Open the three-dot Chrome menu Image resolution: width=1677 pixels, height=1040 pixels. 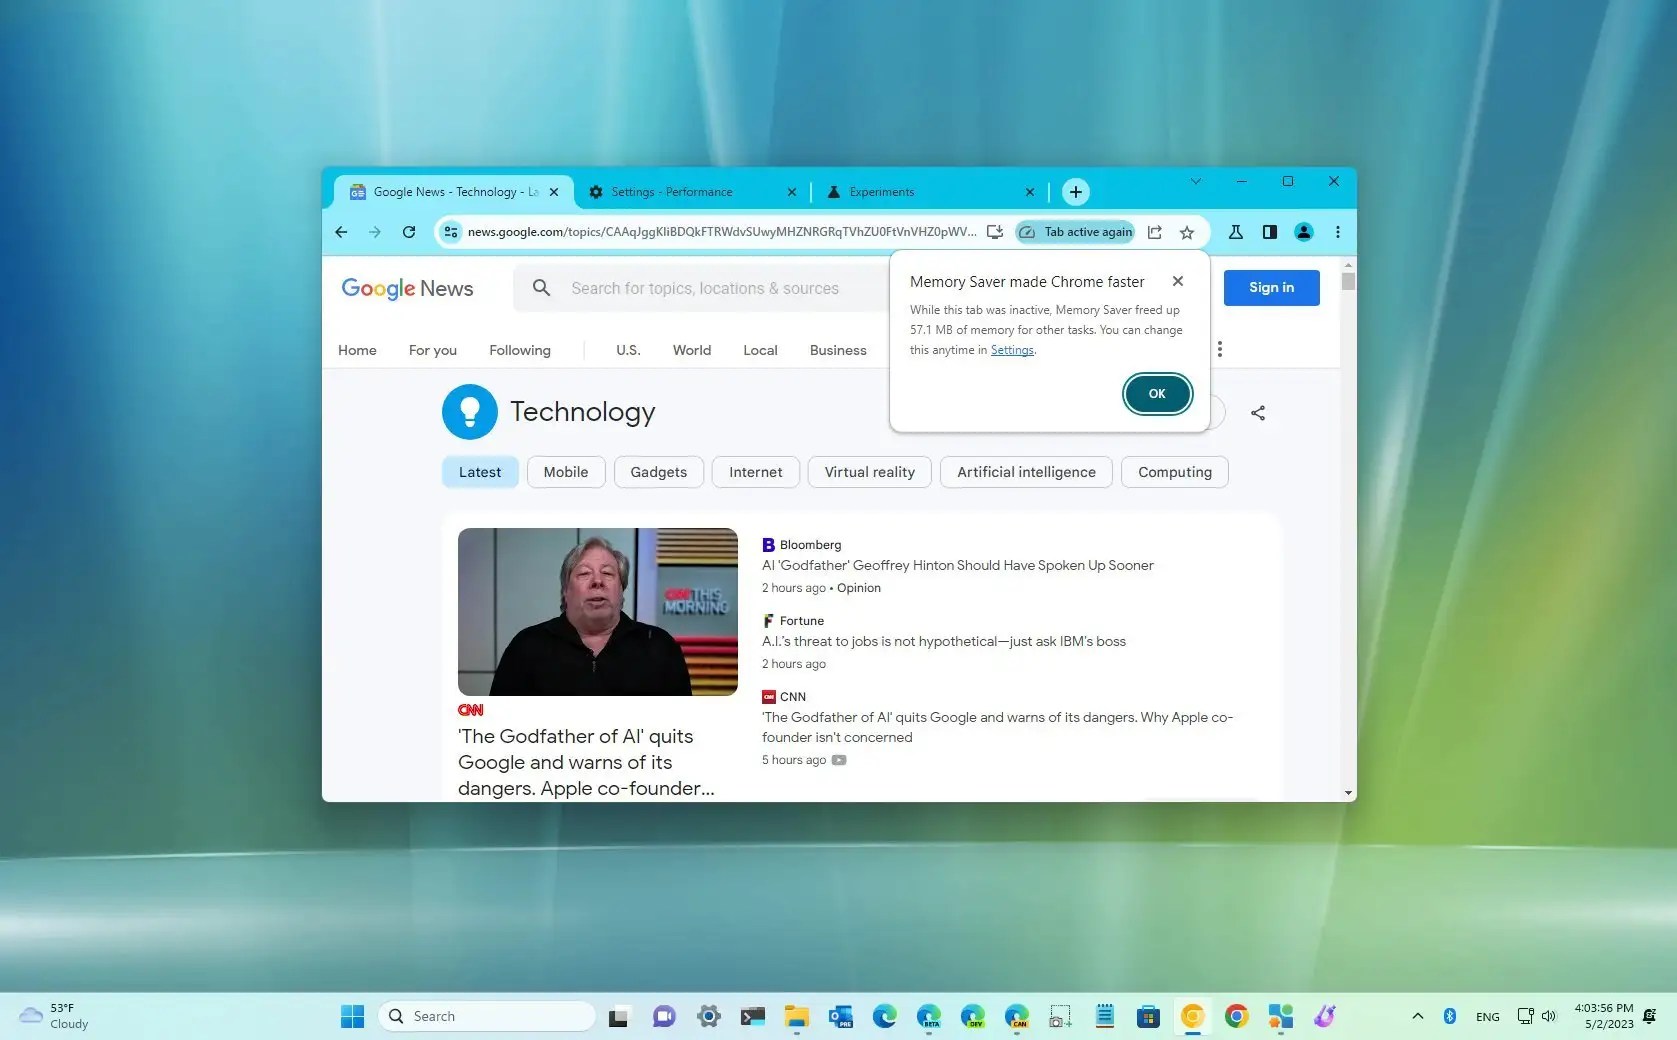tap(1337, 231)
